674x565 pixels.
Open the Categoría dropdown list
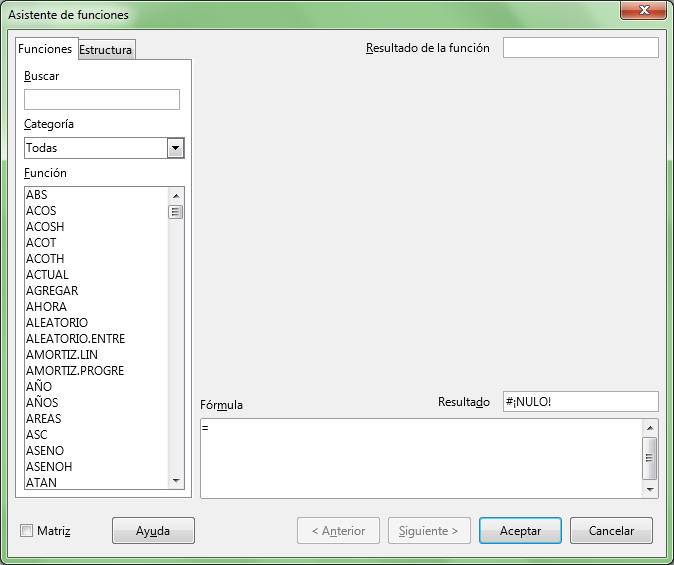click(x=176, y=148)
